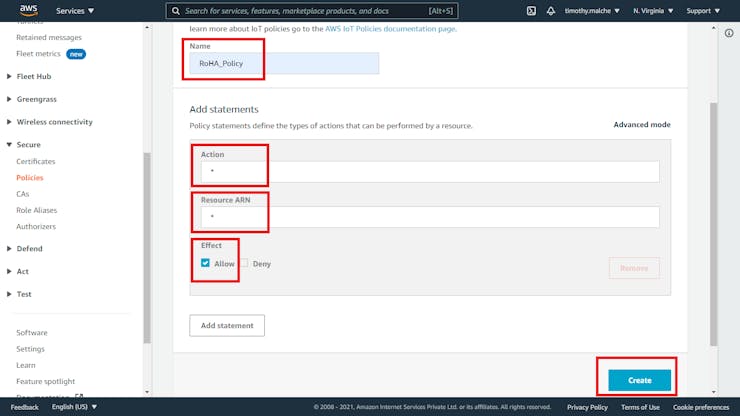Open the N. Virginia region selector
This screenshot has height=416, width=740.
(653, 11)
